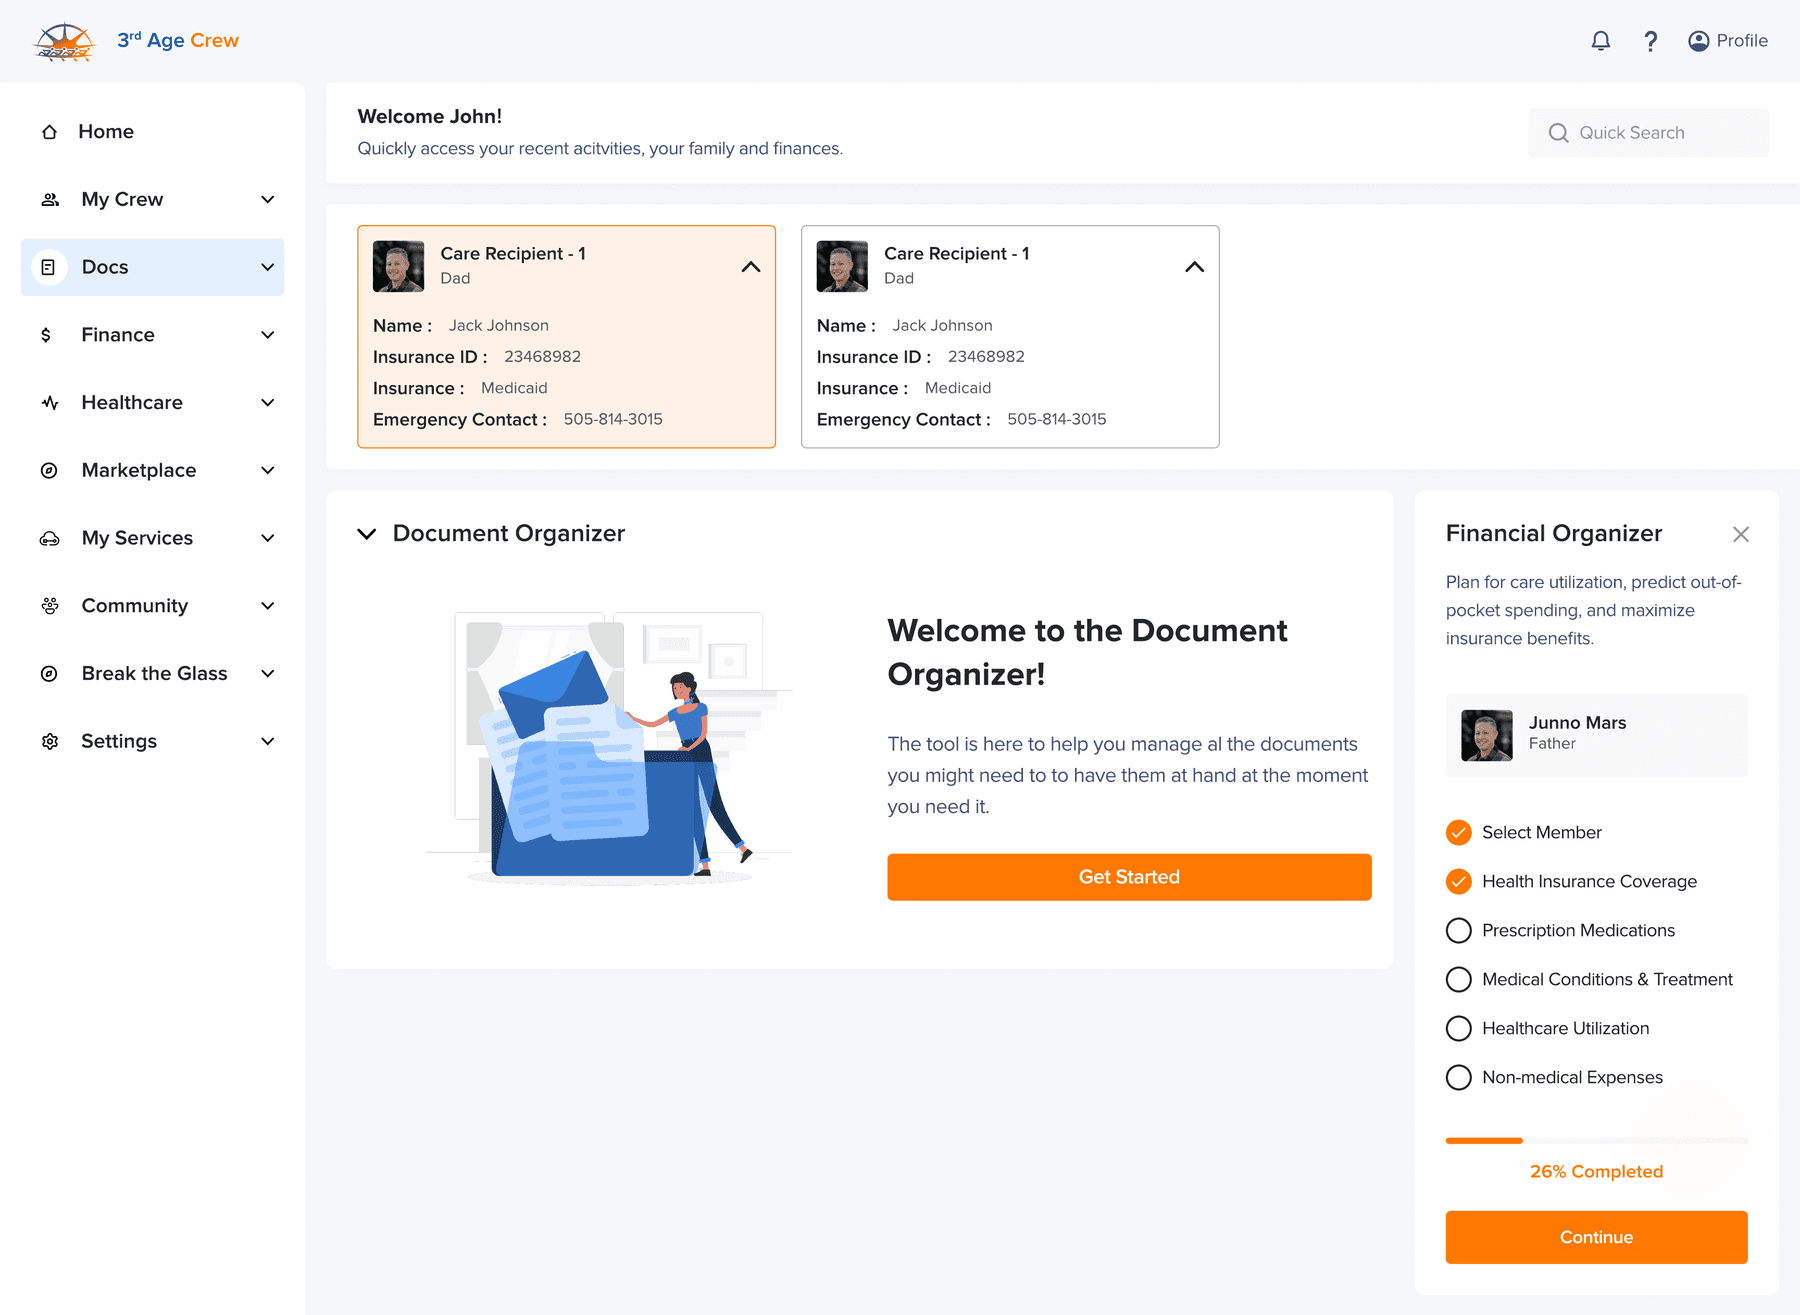
Task: Toggle the Select Member step checkmark
Action: [x=1459, y=832]
